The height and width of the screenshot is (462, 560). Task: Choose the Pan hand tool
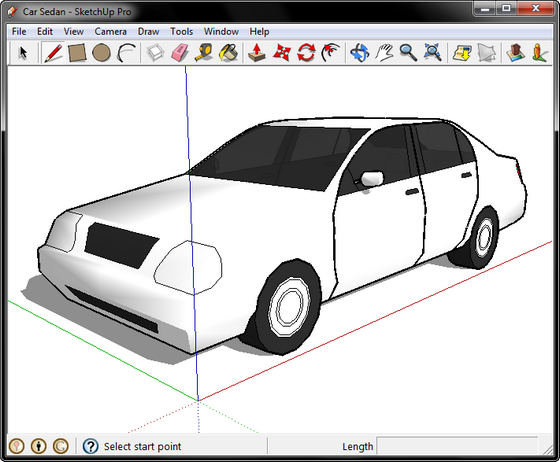click(384, 53)
